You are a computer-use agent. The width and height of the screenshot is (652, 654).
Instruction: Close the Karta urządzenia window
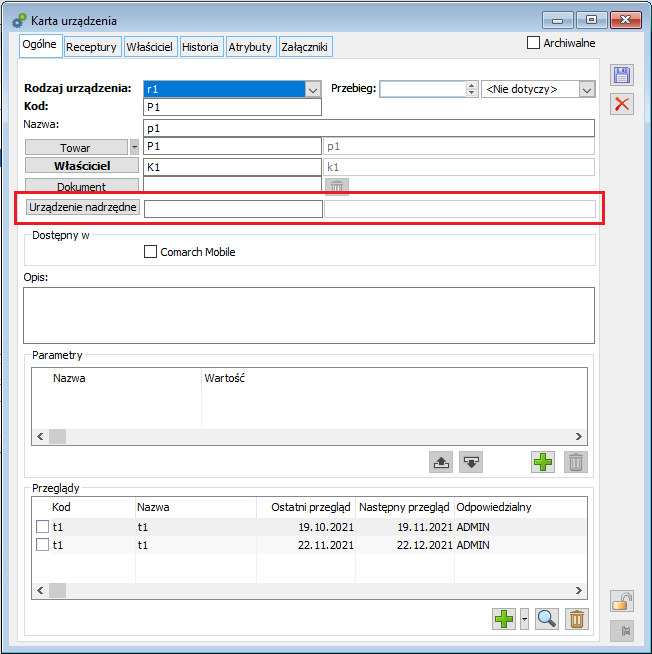625,20
